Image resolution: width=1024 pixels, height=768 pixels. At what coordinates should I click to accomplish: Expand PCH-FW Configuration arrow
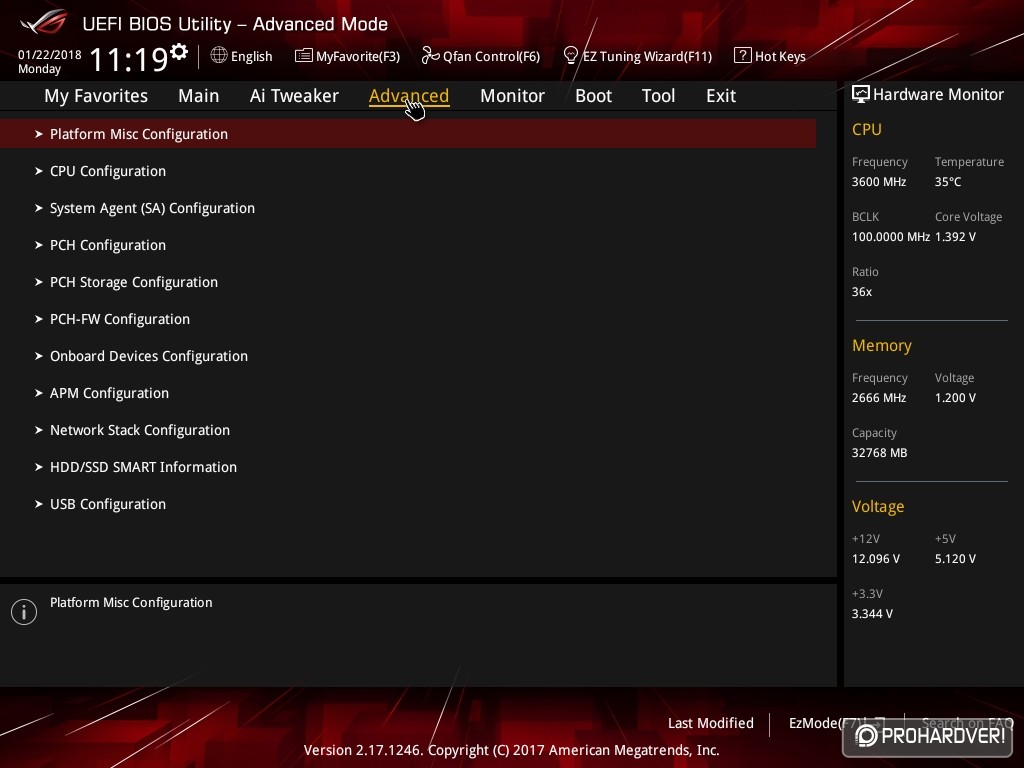(x=39, y=319)
